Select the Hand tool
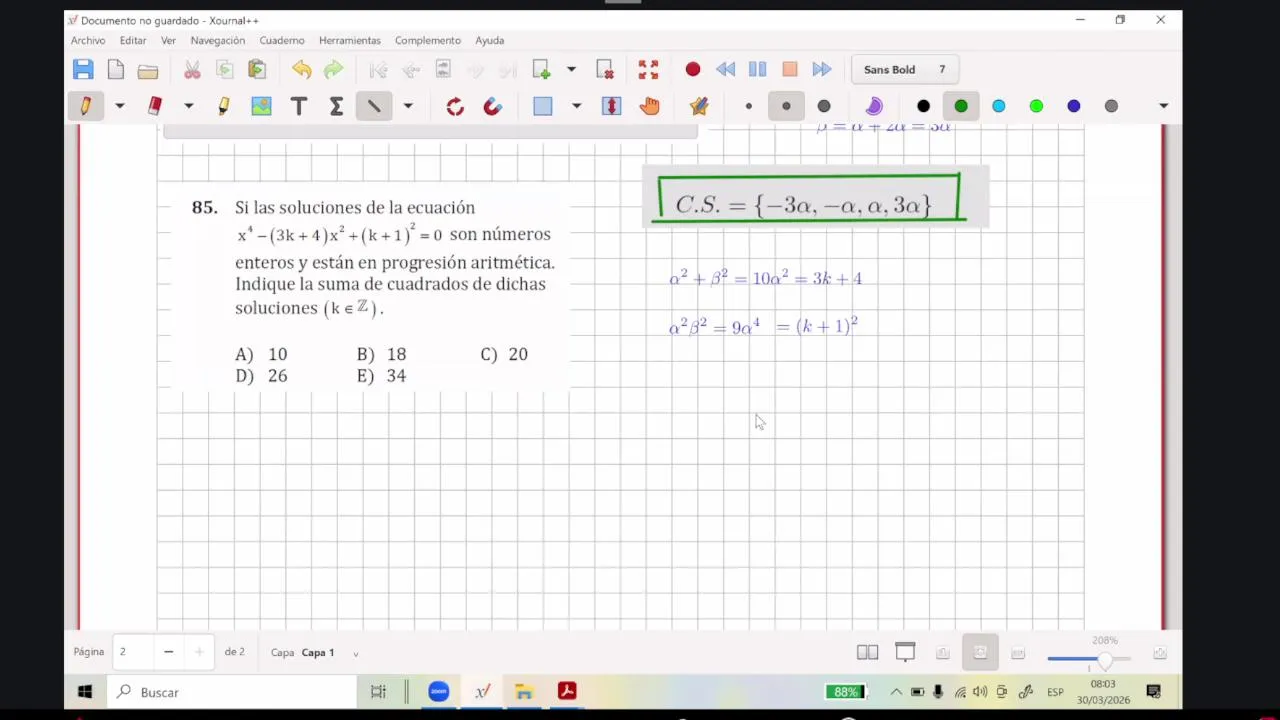The image size is (1280, 720). click(650, 106)
